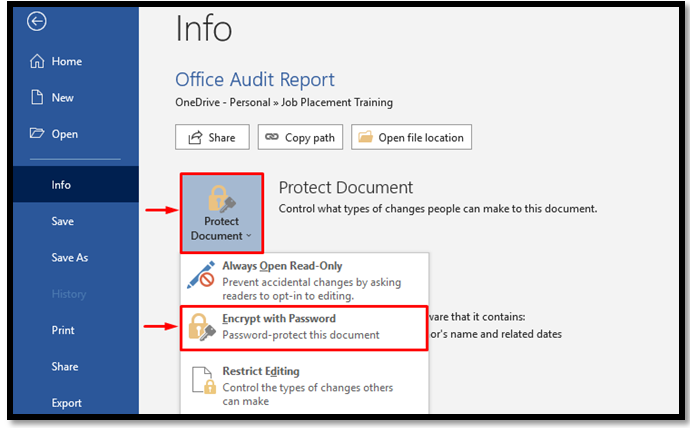Click the Share button under the document title
Viewport: 690px width, 428px height.
[212, 137]
